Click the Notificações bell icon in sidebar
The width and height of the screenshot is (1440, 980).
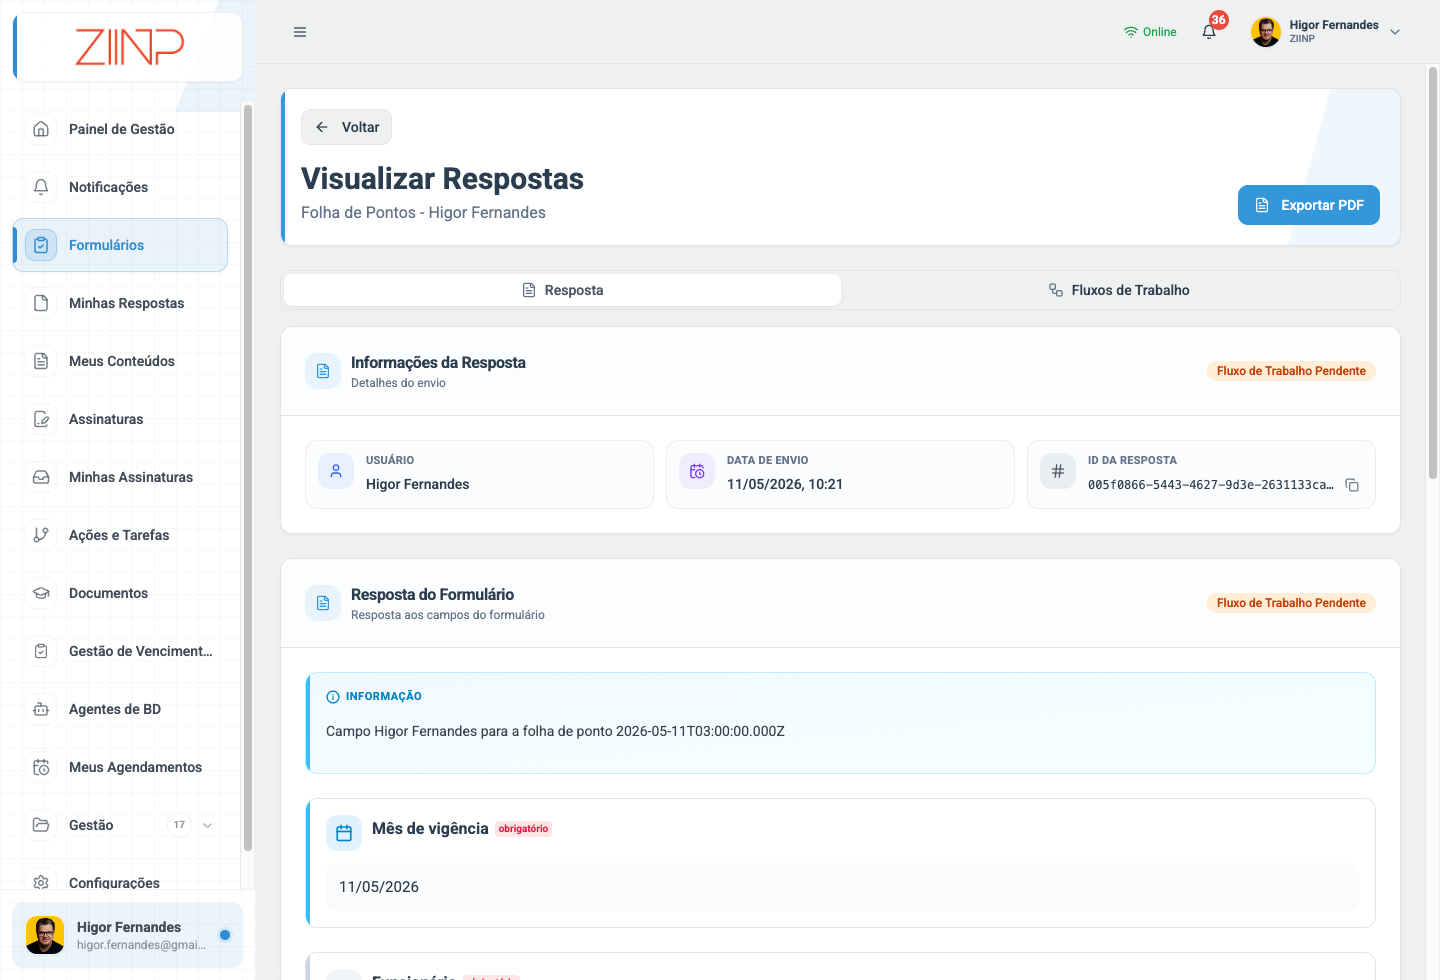(x=41, y=187)
